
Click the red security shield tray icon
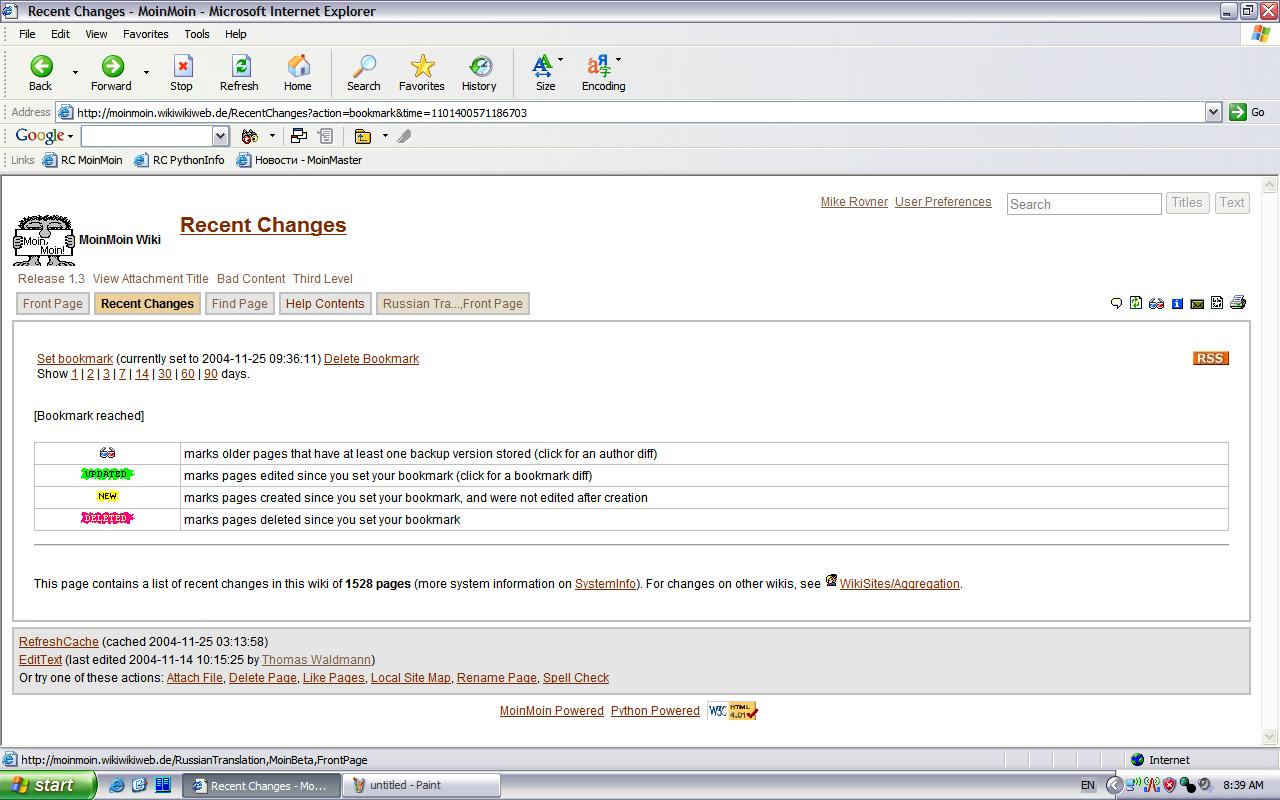(1169, 785)
